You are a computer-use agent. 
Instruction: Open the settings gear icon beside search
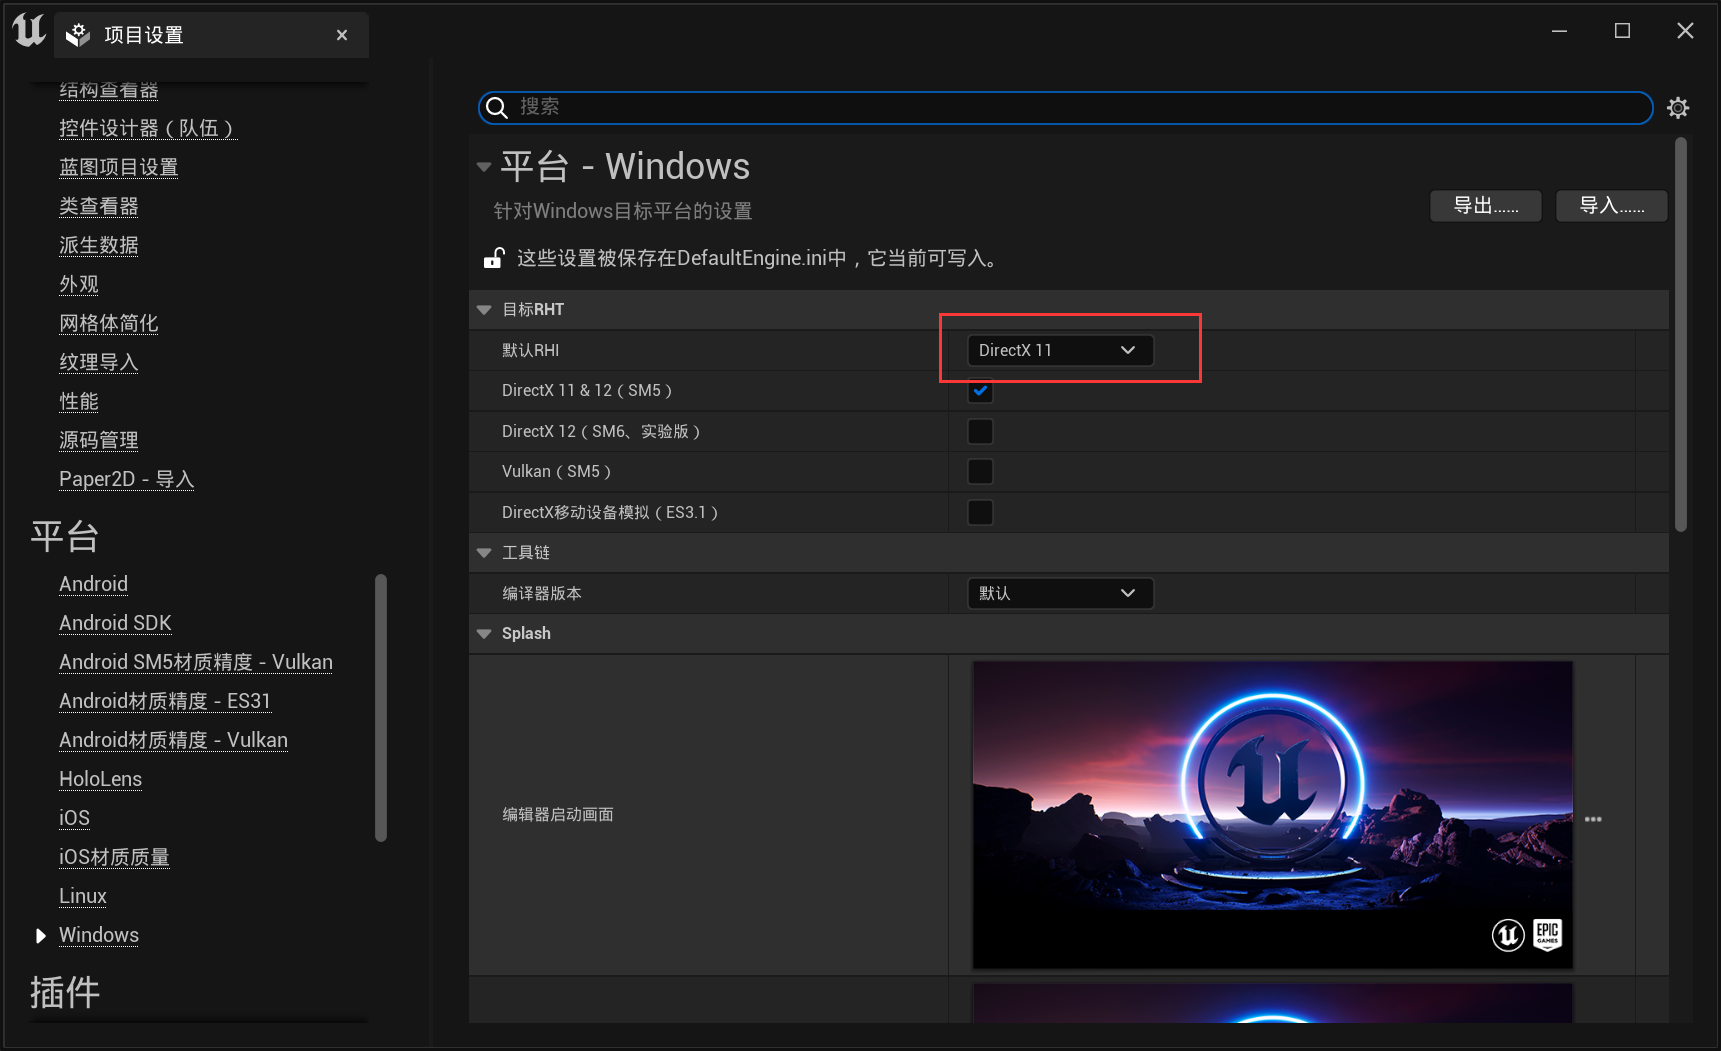coord(1678,107)
